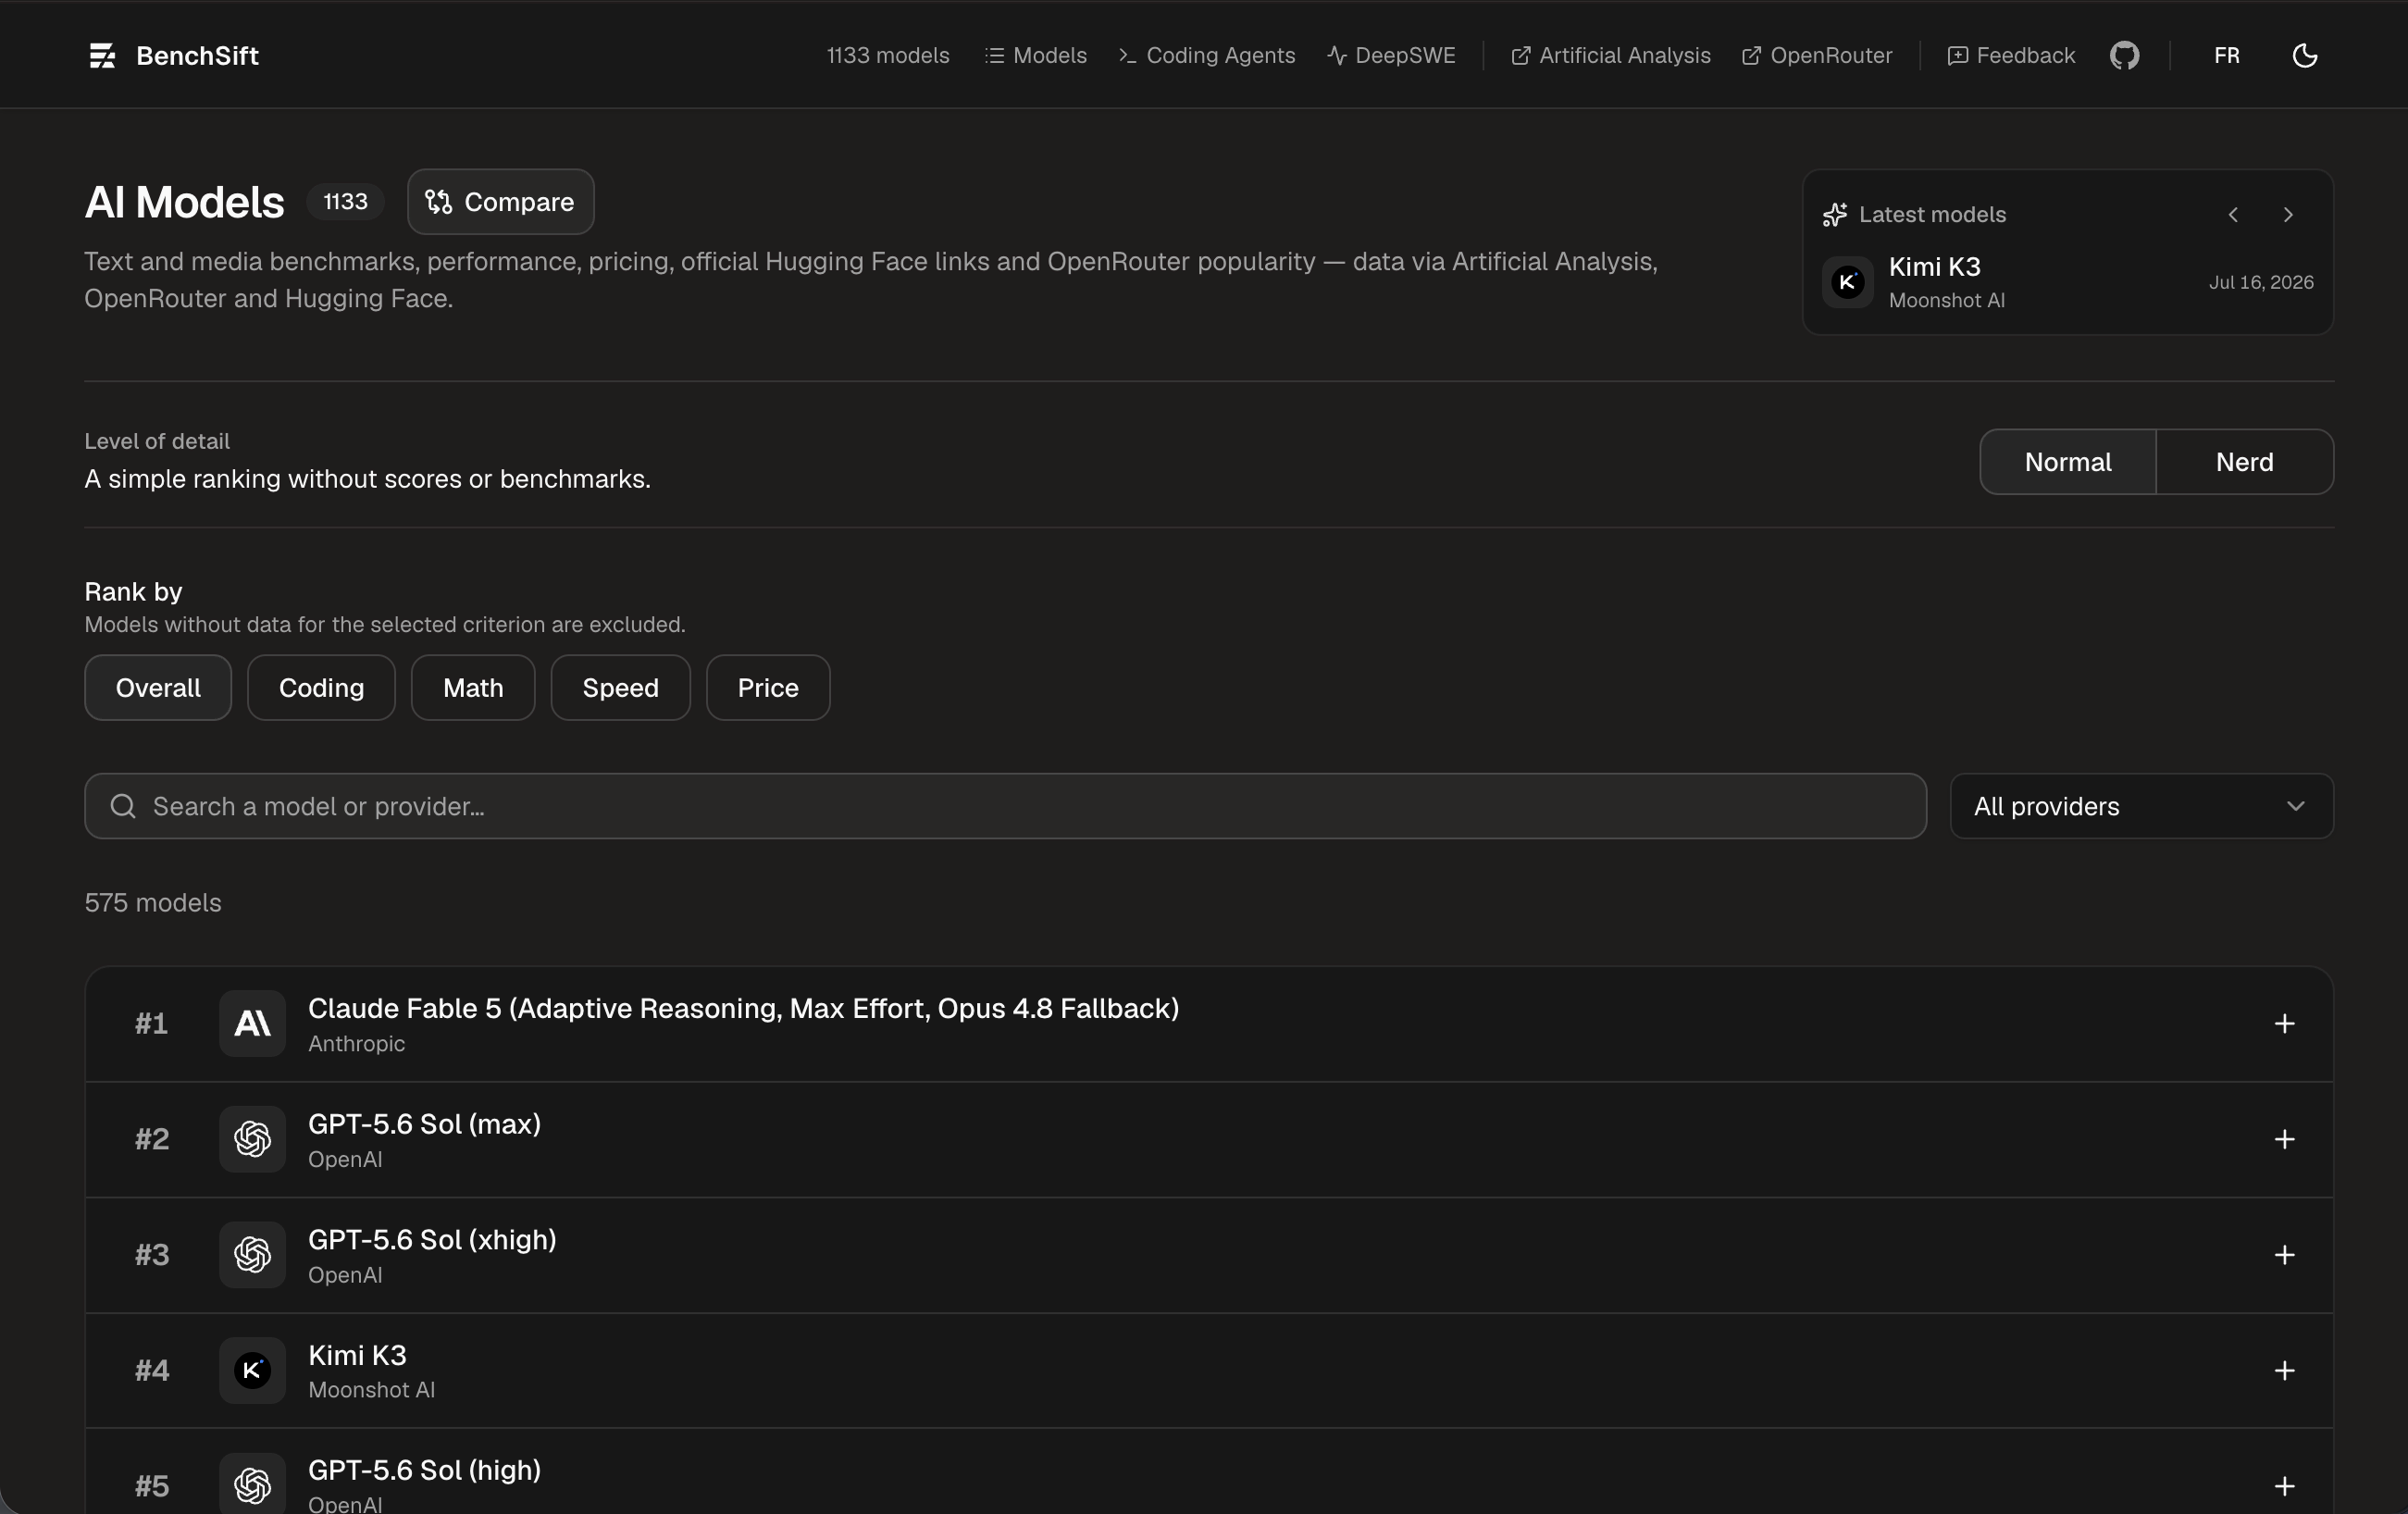Click the OpenAI logo beside GPT-5.6 Sol (xhigh)
The width and height of the screenshot is (2408, 1514).
[252, 1255]
